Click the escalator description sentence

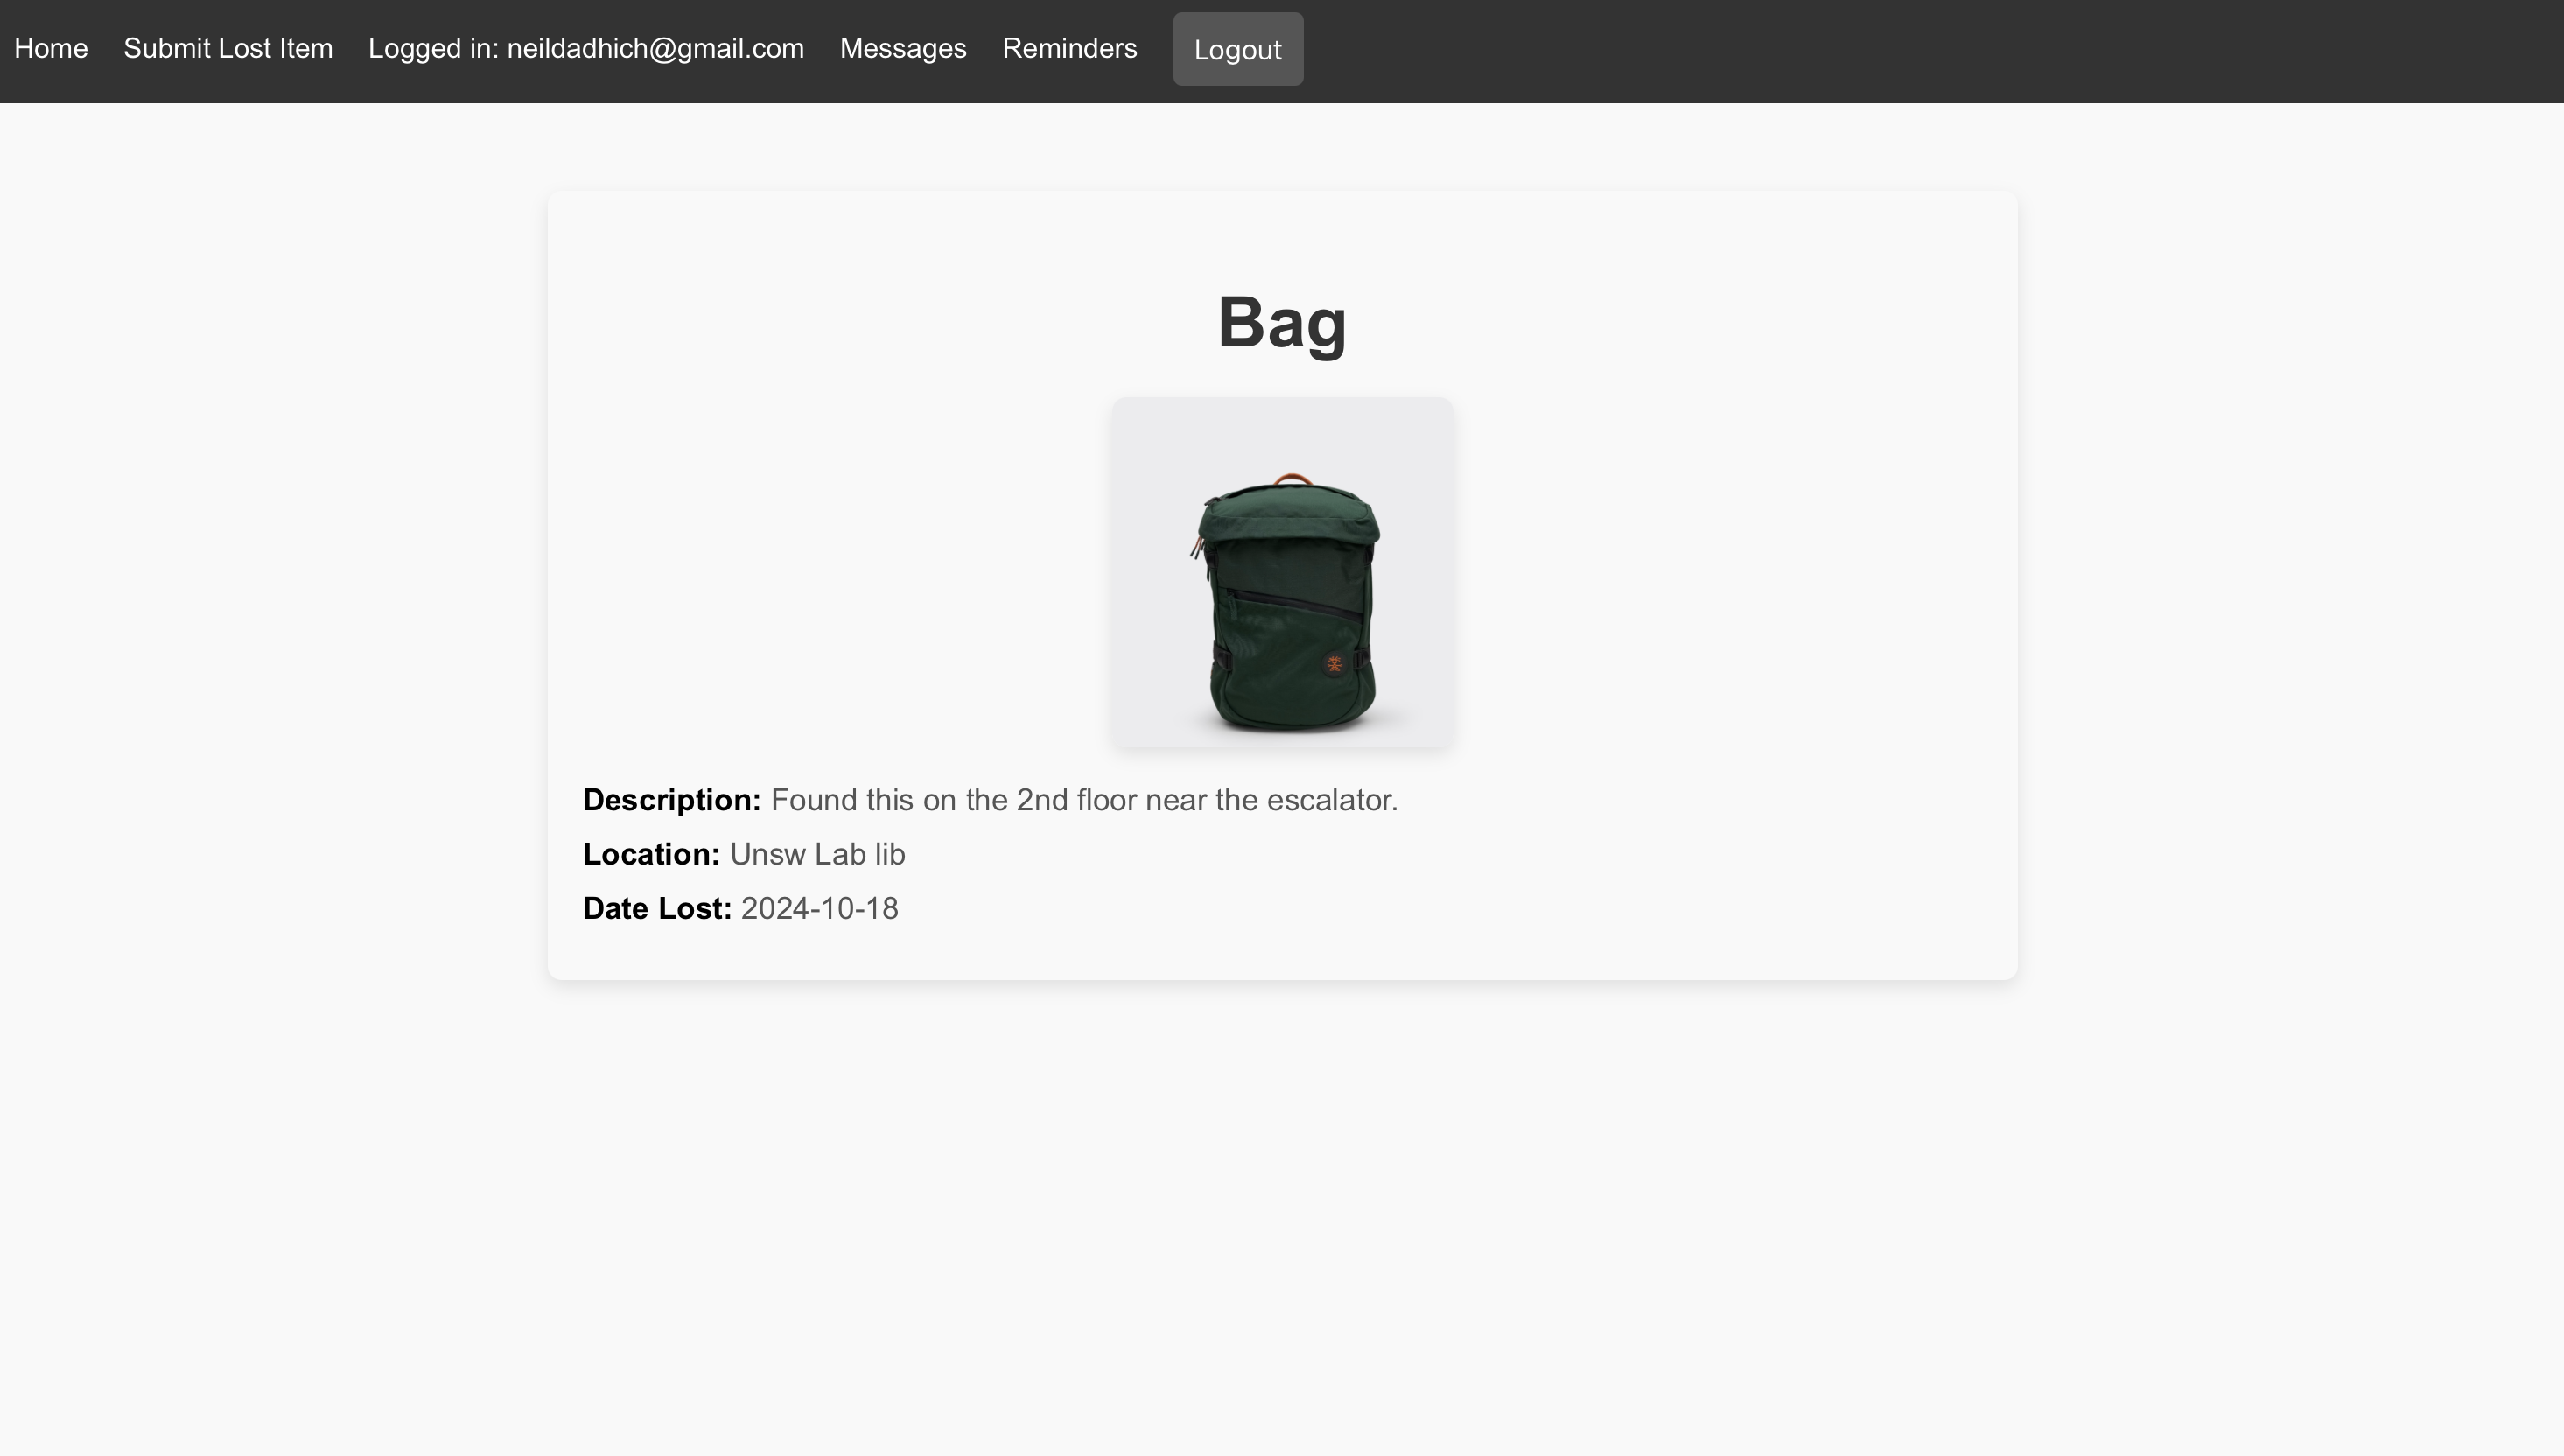pyautogui.click(x=1084, y=800)
